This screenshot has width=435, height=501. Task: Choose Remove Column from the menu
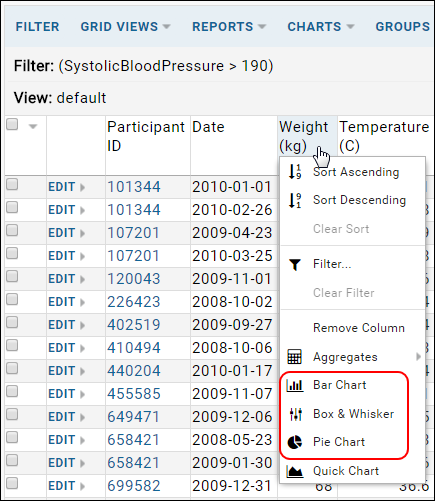(359, 328)
